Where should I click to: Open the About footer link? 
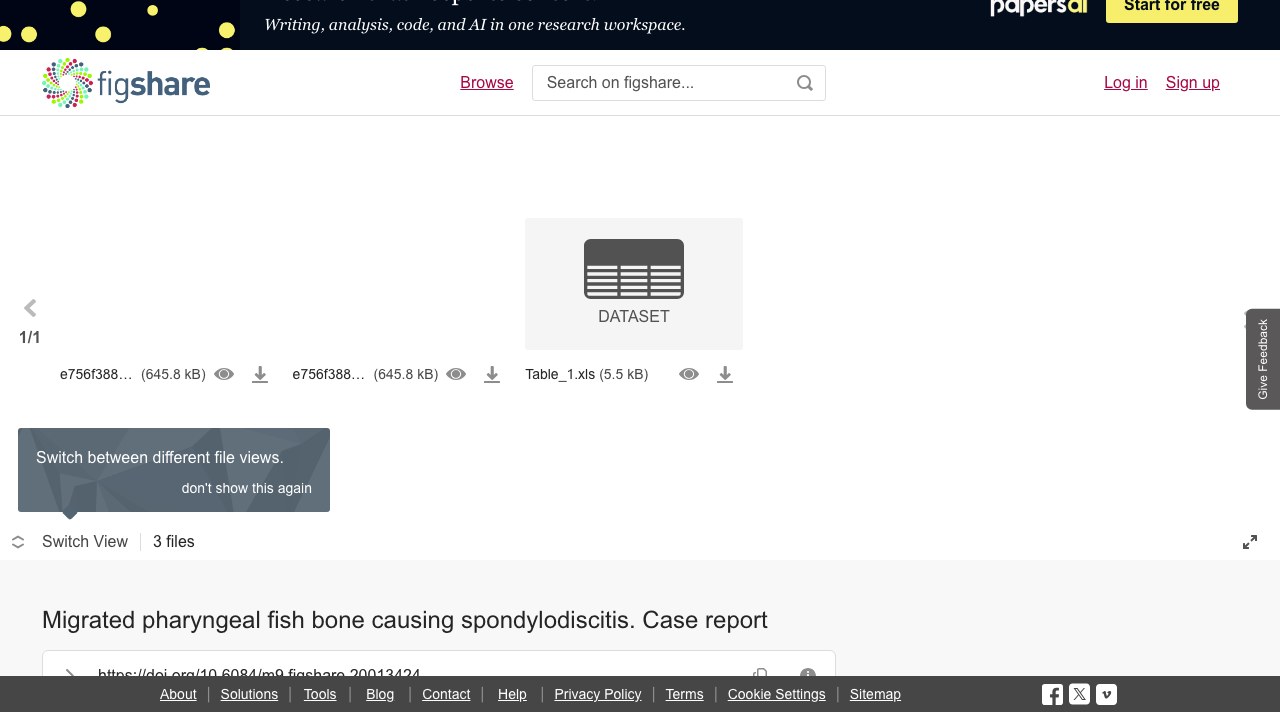point(178,694)
